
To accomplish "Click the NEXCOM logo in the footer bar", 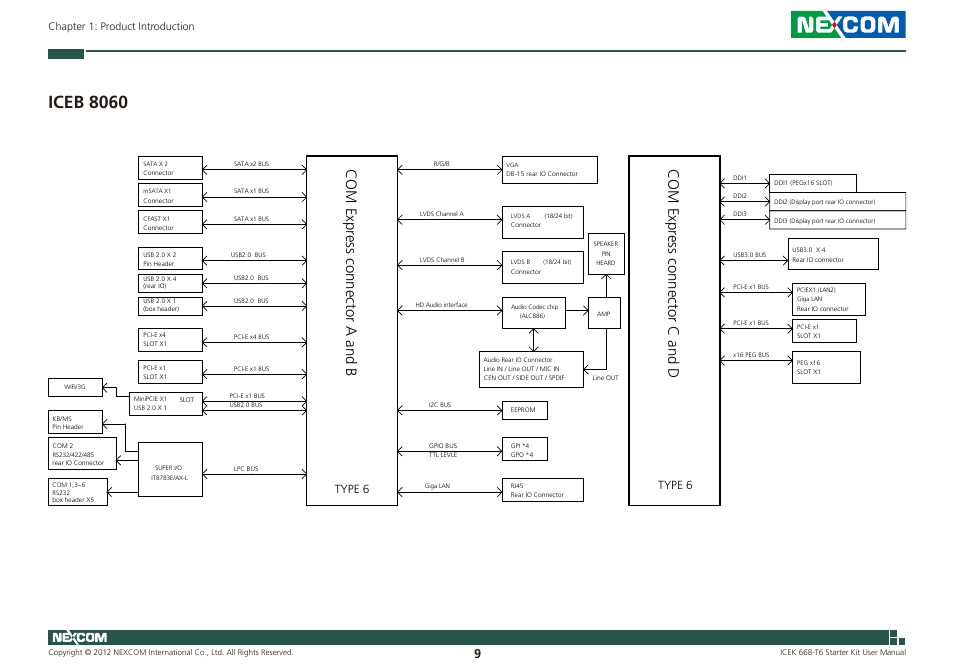I will tap(80, 637).
